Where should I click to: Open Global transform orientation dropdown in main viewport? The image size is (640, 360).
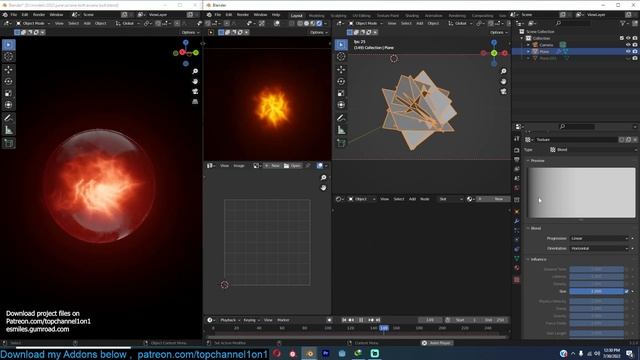[459, 23]
